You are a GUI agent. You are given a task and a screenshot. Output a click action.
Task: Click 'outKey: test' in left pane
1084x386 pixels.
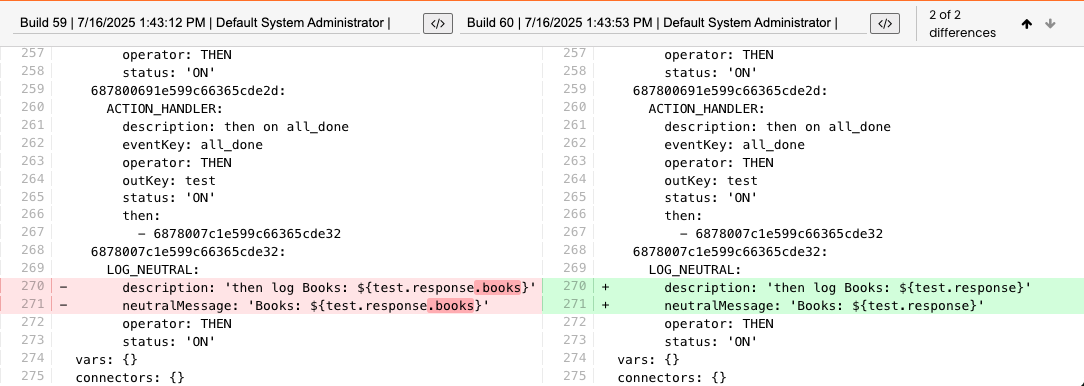169,181
